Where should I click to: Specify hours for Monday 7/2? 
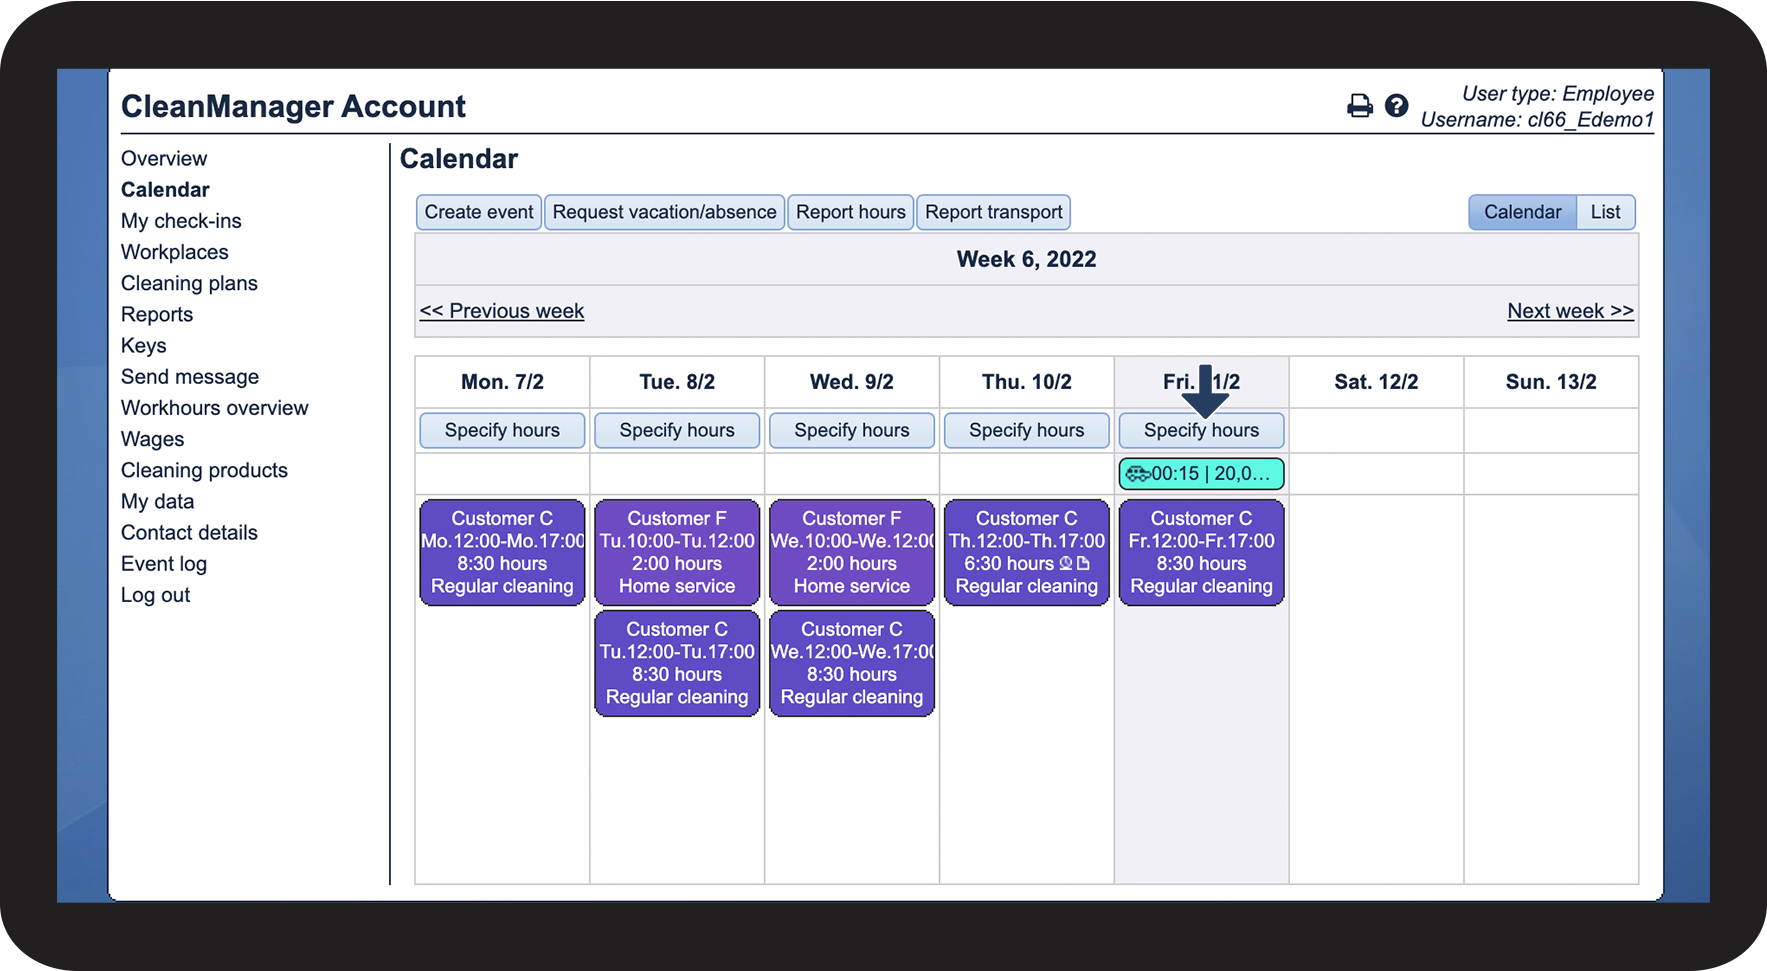coord(502,430)
